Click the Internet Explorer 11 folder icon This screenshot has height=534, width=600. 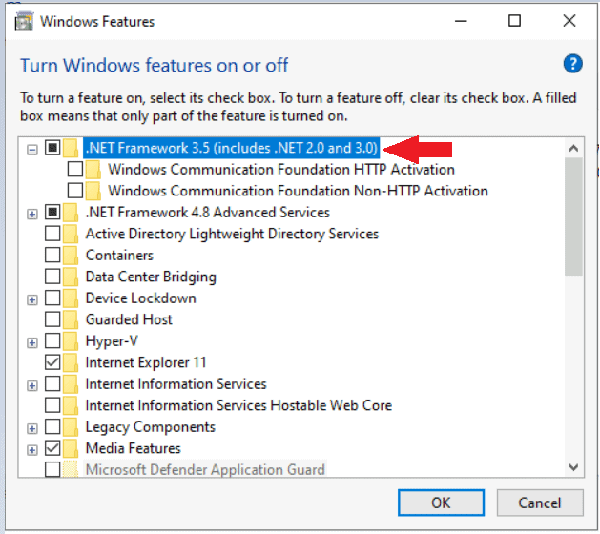70,362
